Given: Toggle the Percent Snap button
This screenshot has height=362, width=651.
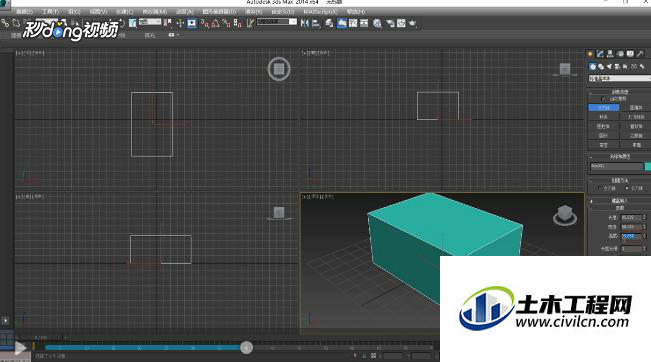Looking at the screenshot, I should pyautogui.click(x=226, y=23).
